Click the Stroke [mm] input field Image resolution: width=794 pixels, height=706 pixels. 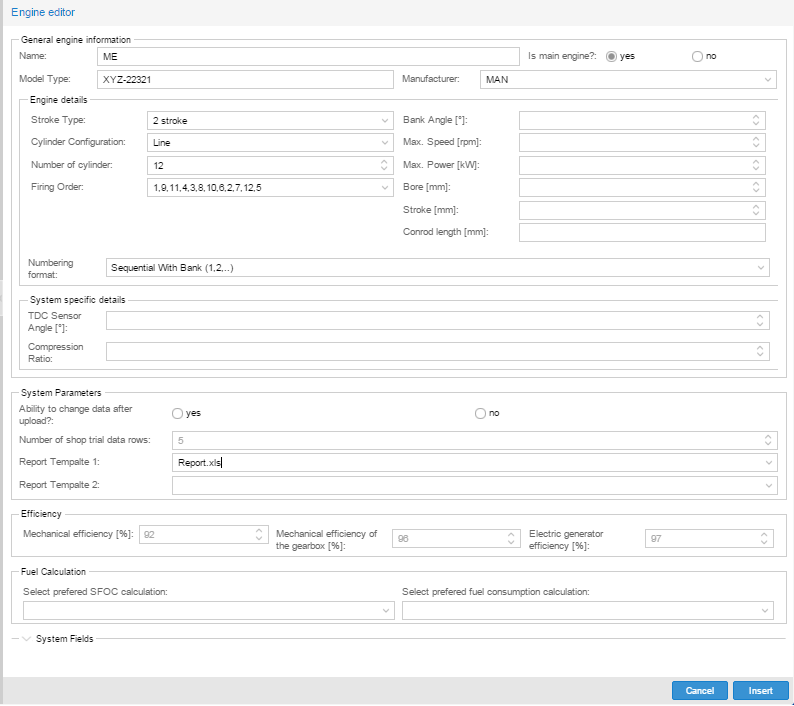pyautogui.click(x=642, y=210)
